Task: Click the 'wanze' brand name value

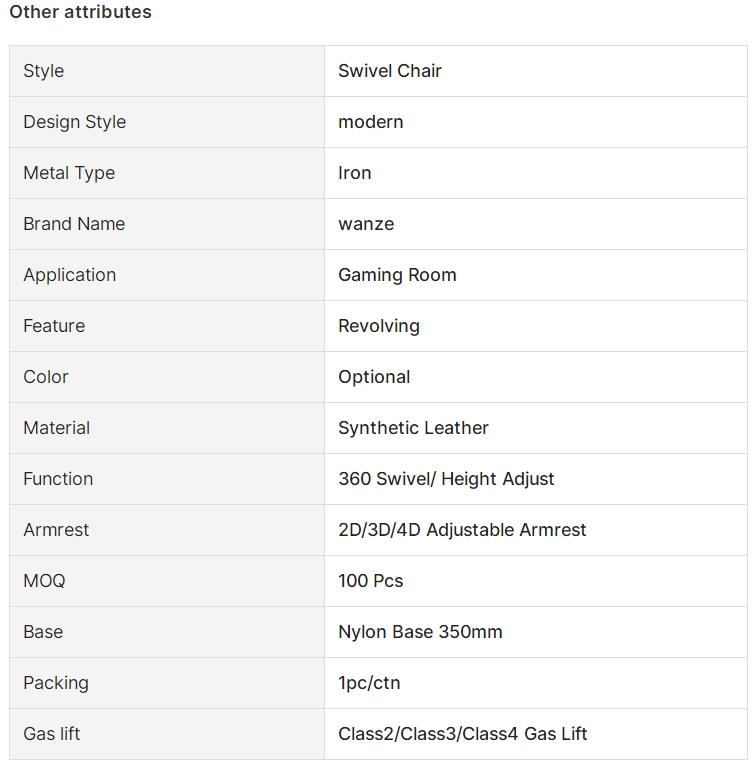Action: tap(366, 224)
